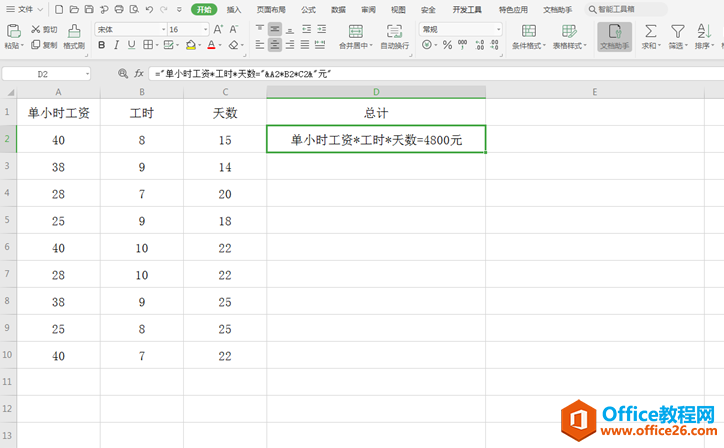This screenshot has height=448, width=724.
Task: Click the Format Painter brush icon
Action: point(74,31)
